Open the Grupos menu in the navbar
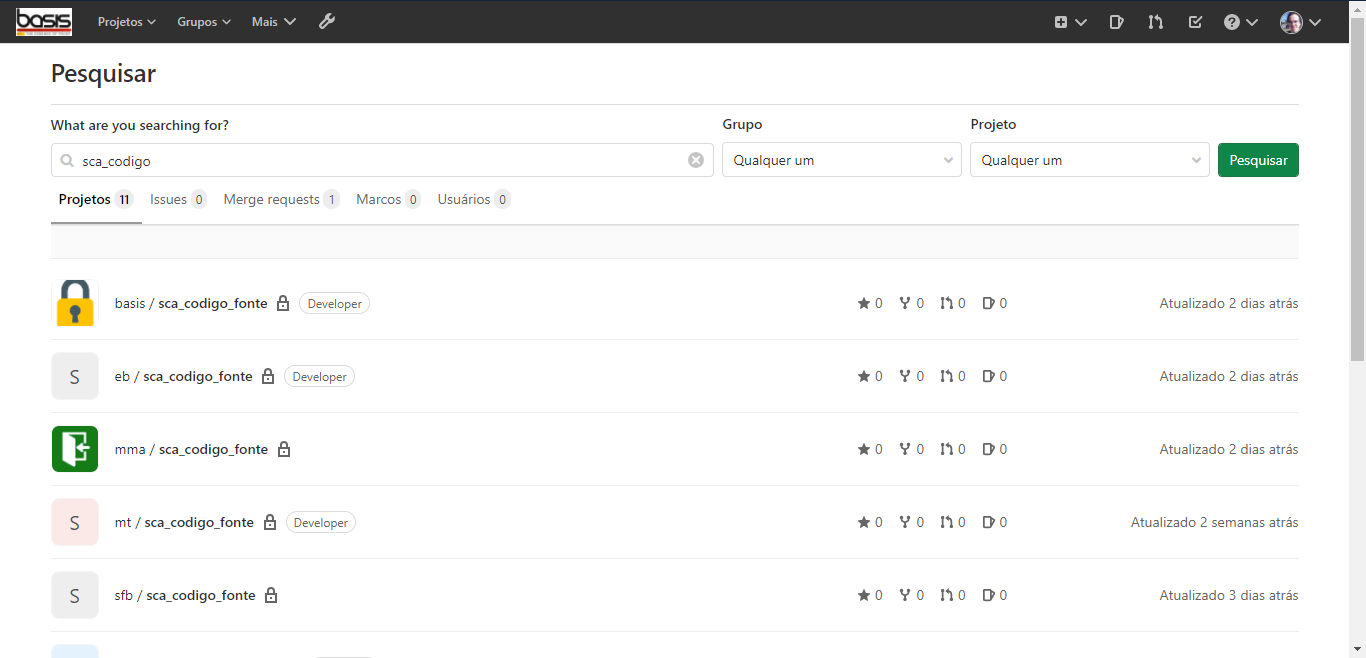This screenshot has width=1366, height=658. [203, 21]
